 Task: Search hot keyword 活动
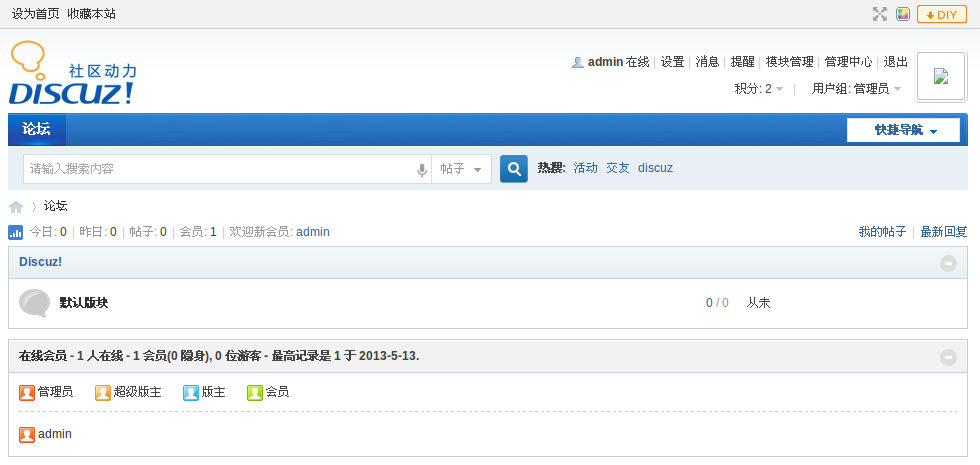click(586, 168)
